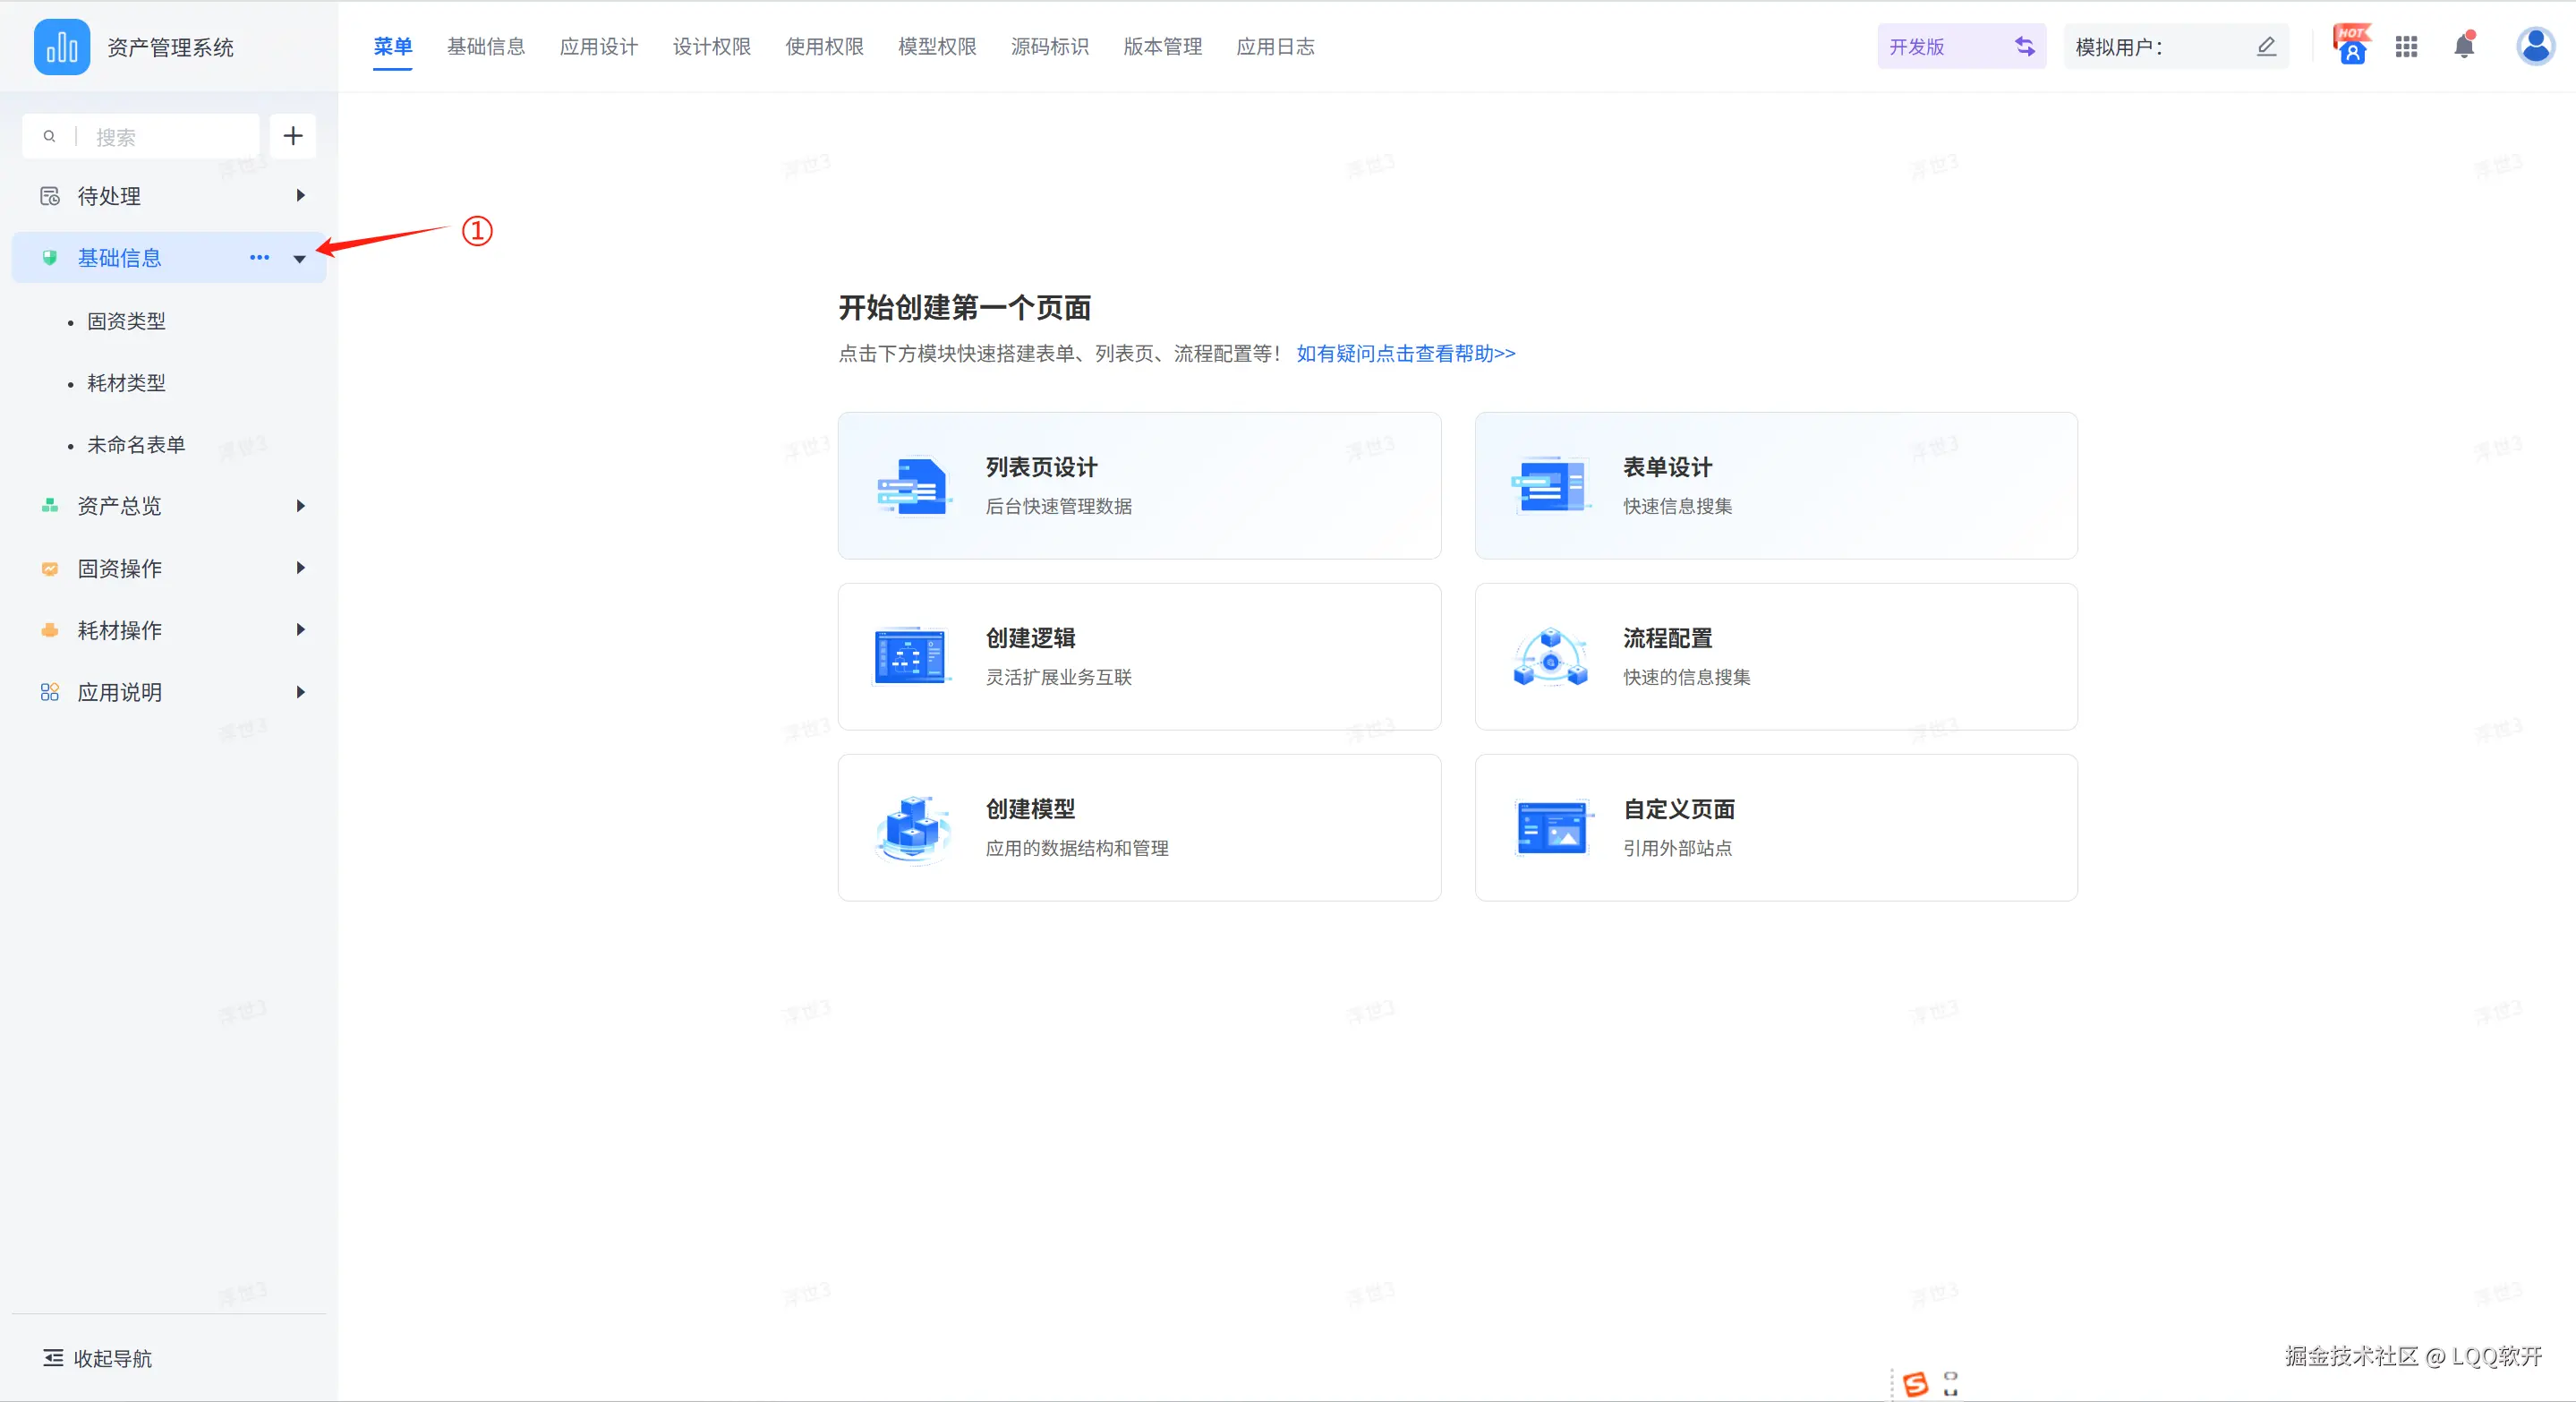This screenshot has width=2576, height=1402.
Task: Click the edit pencil for 模拟用户
Action: pos(2266,47)
